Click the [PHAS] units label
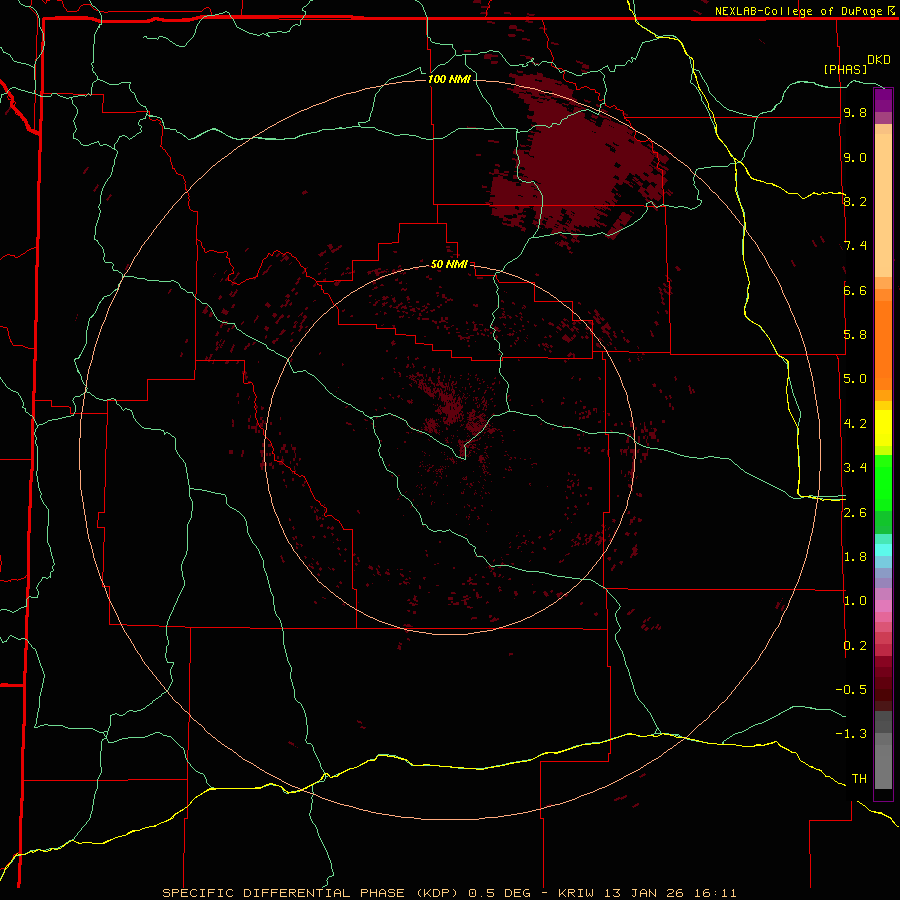 tap(845, 69)
